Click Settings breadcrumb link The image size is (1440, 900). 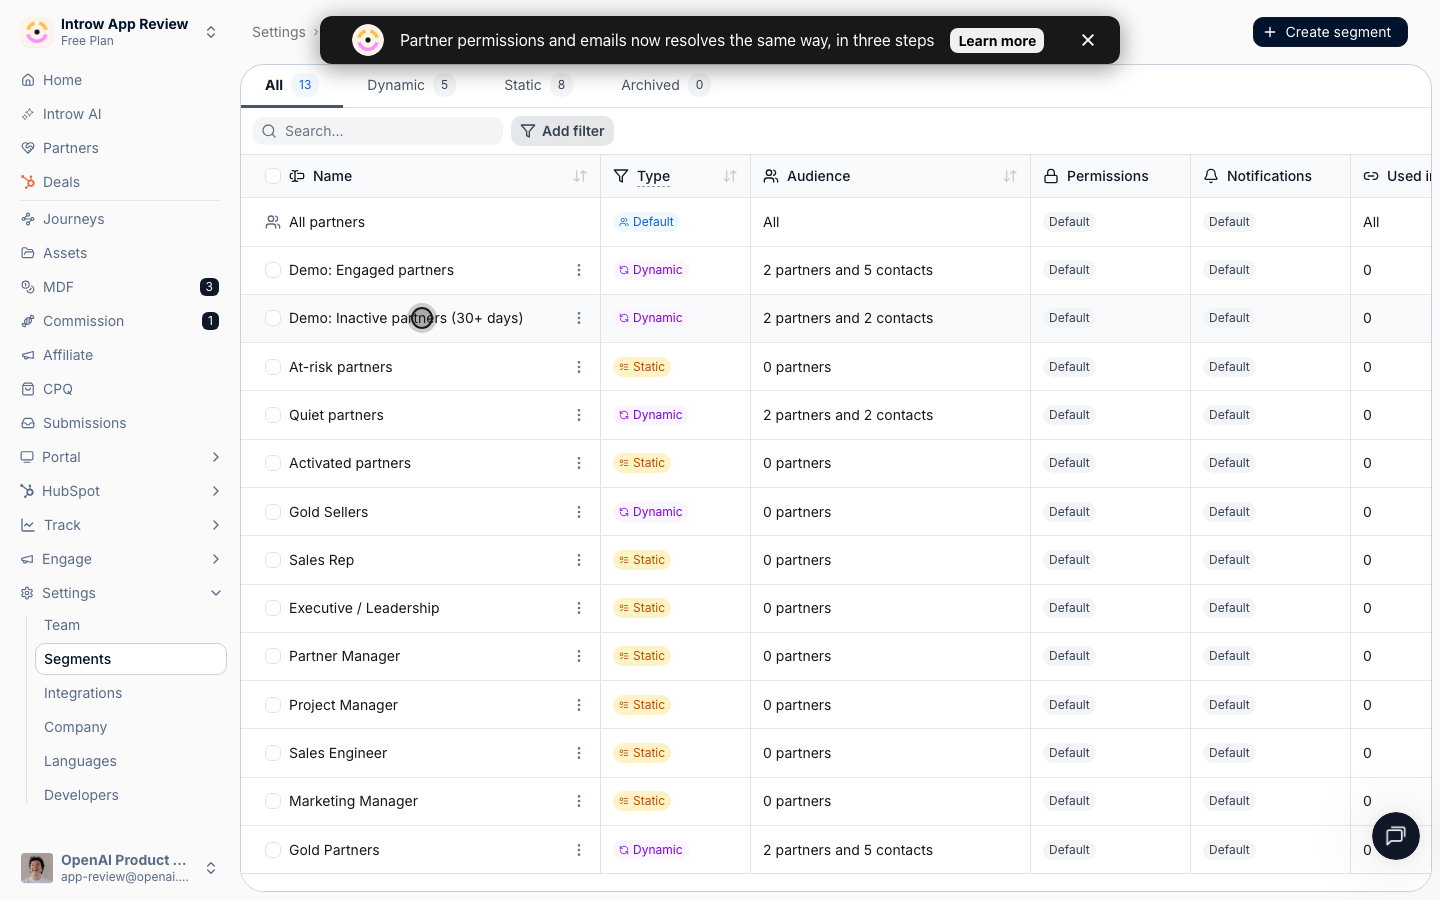click(279, 32)
